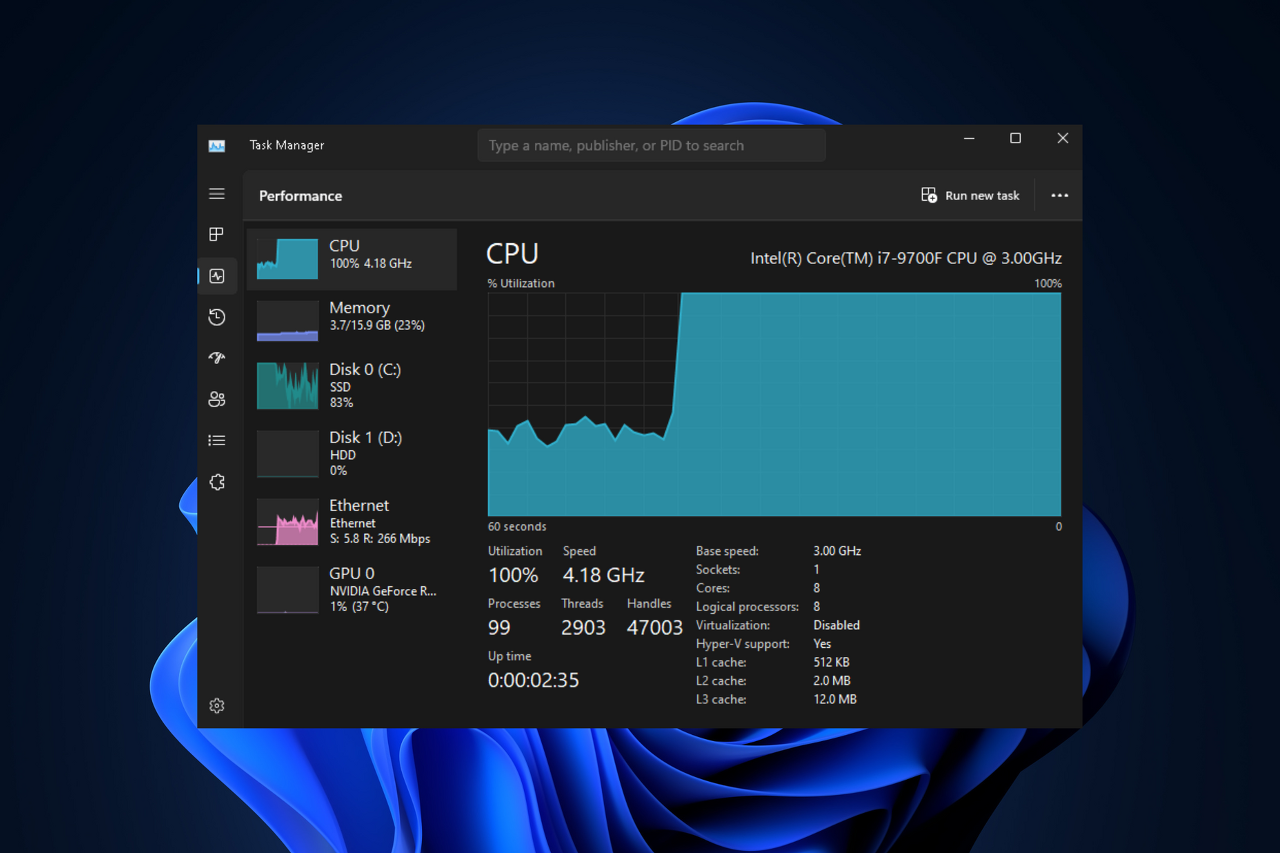
Task: Click the Virtualization Disabled value
Action: tap(836, 625)
